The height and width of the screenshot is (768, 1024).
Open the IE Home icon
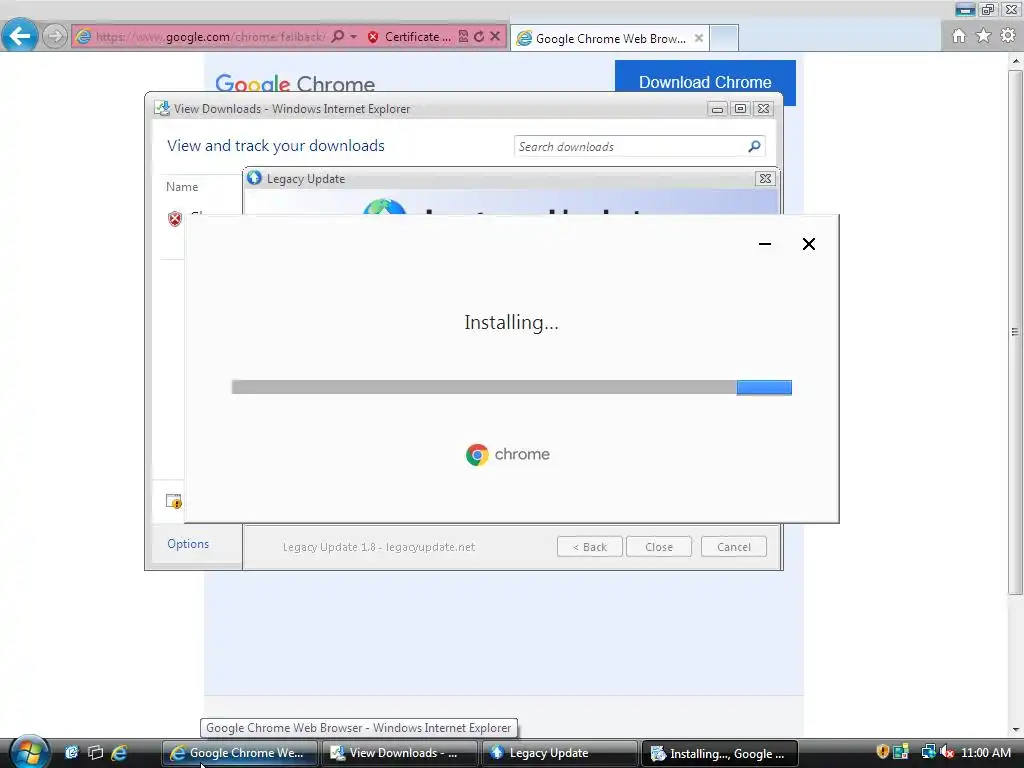pos(959,36)
